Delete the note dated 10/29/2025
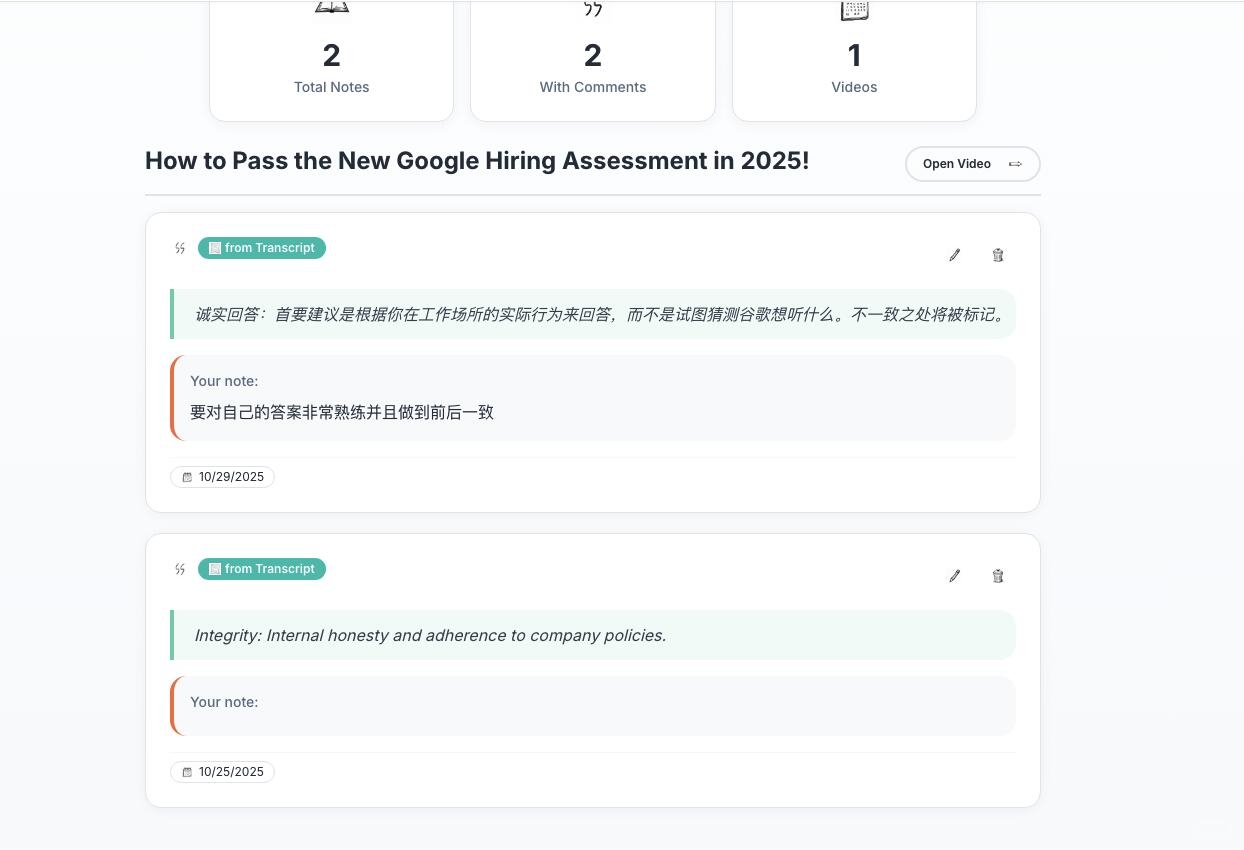Image resolution: width=1244 pixels, height=850 pixels. coord(998,255)
